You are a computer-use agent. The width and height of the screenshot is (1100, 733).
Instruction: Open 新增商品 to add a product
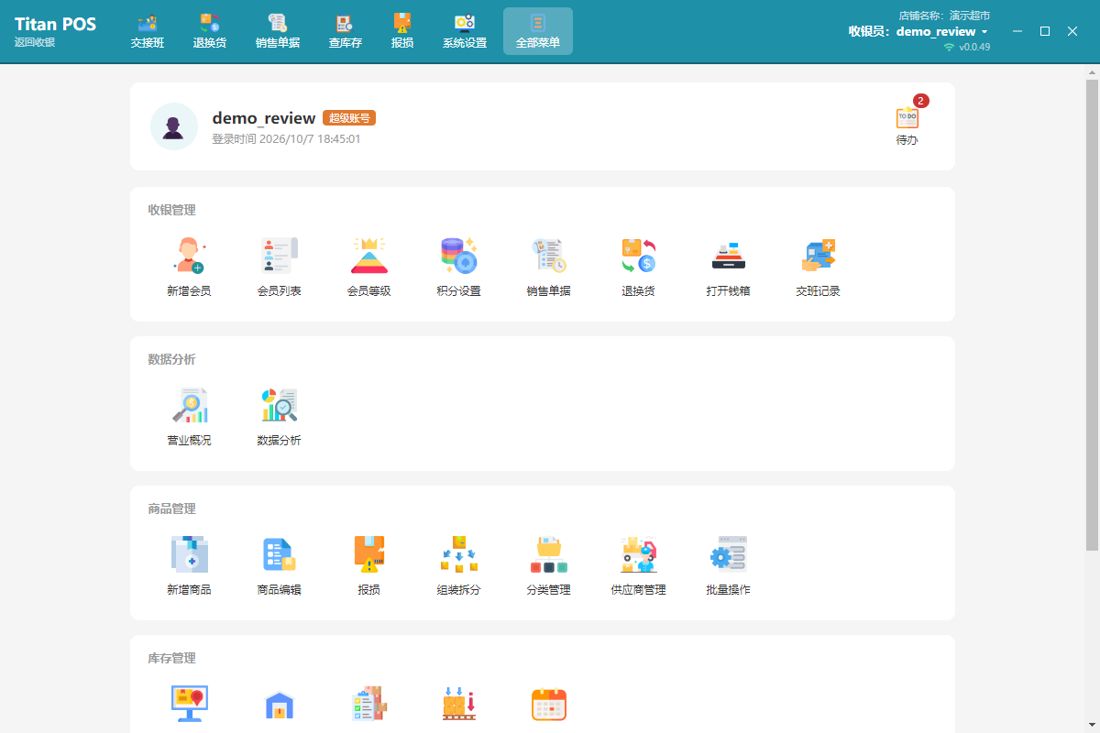click(189, 566)
